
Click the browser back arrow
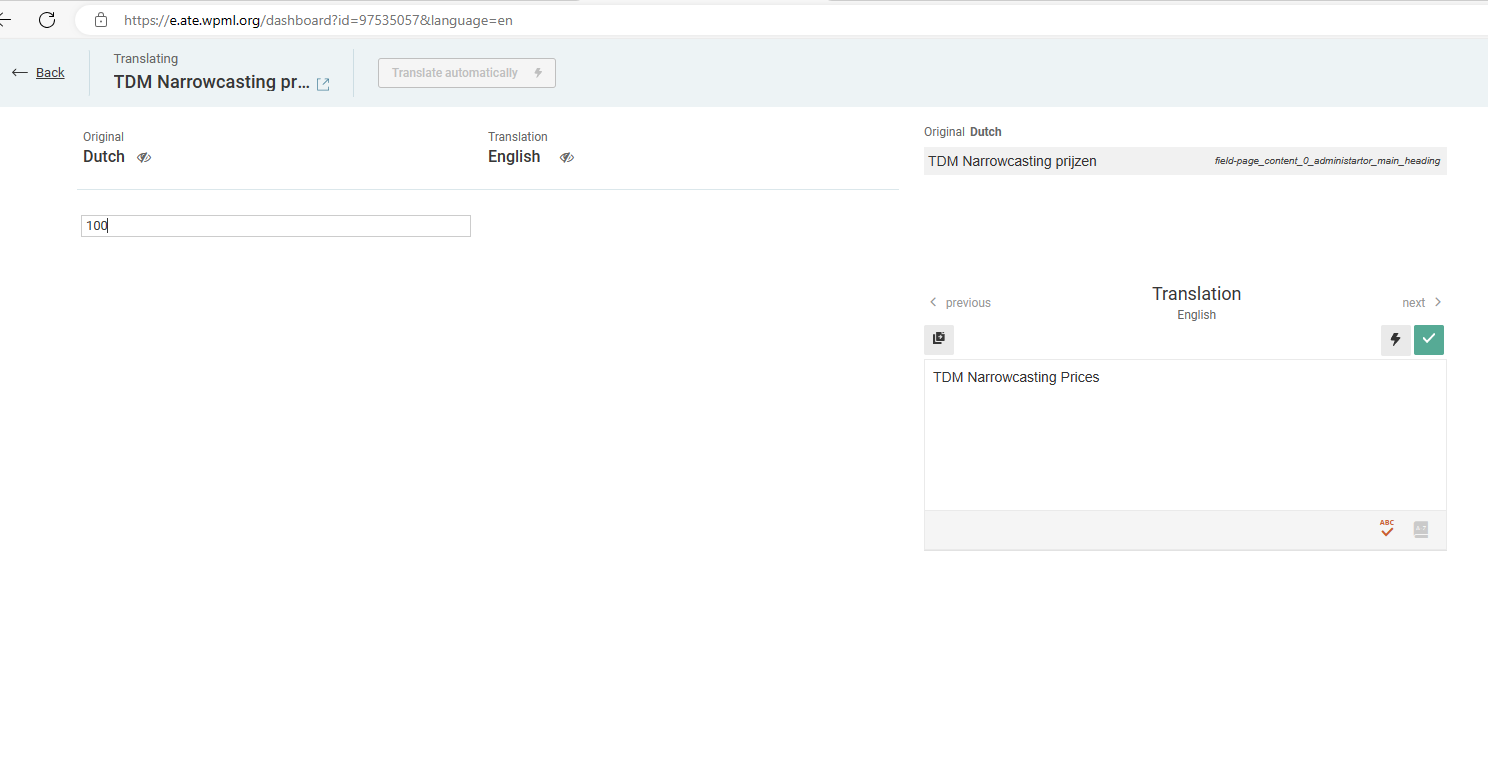pos(5,19)
